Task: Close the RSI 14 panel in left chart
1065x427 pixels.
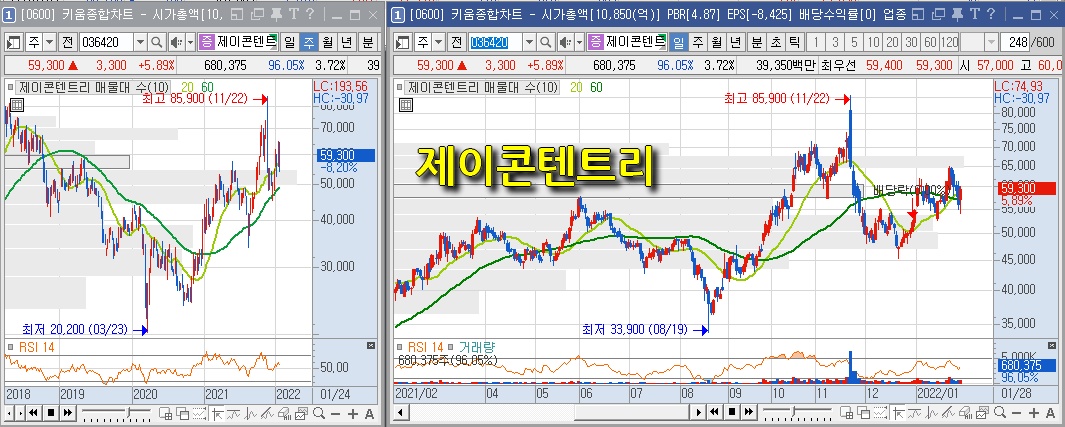Action: [x=371, y=346]
